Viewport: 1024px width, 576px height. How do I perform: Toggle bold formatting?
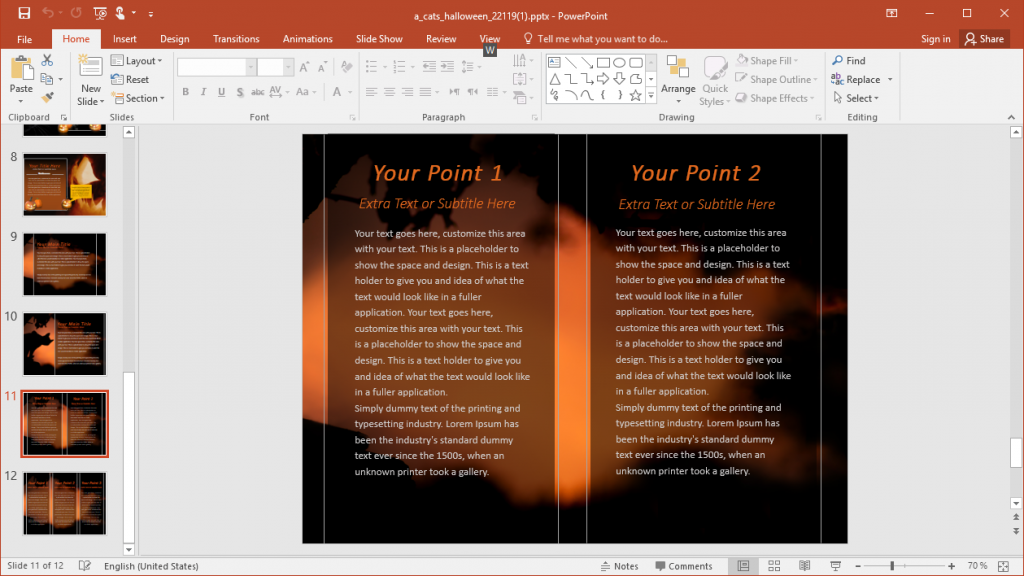pos(185,91)
